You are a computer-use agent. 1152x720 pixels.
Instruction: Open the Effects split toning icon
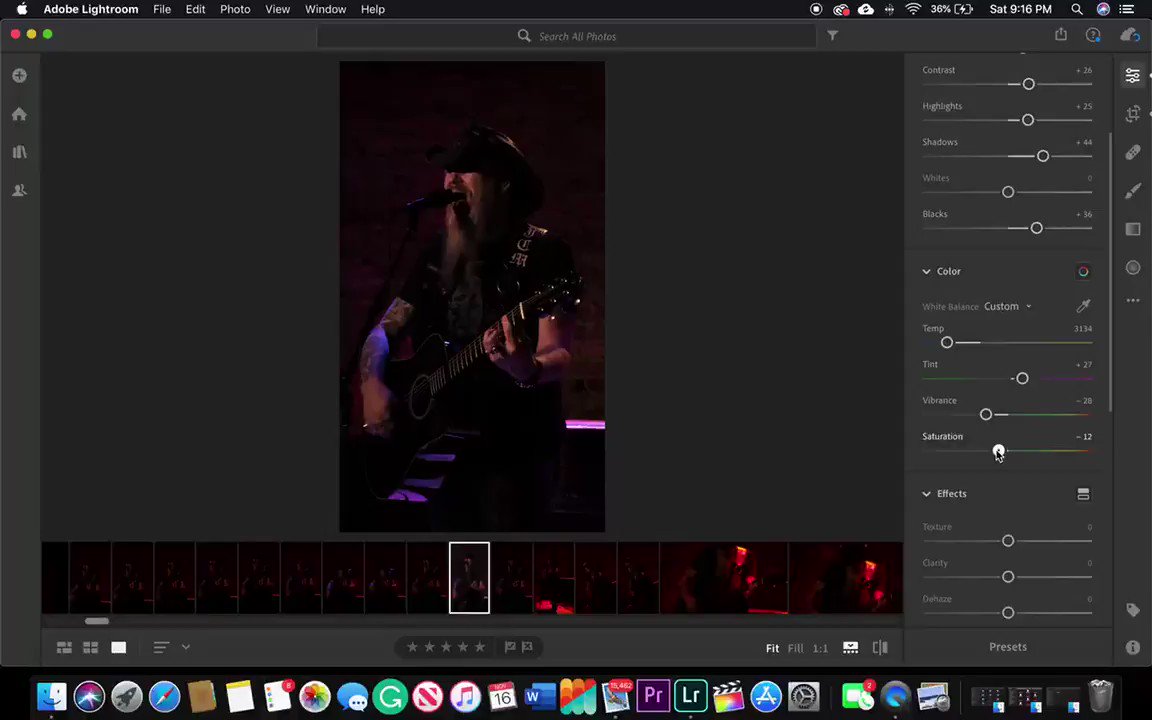[1083, 494]
